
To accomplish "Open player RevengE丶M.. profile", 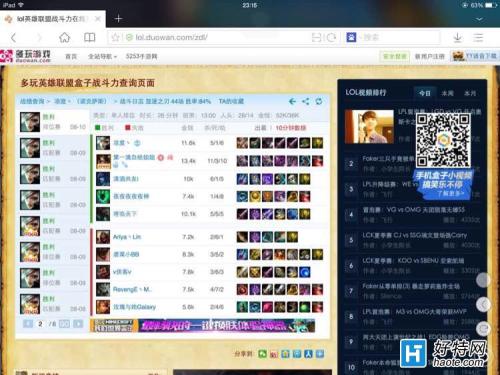I will tap(132, 289).
